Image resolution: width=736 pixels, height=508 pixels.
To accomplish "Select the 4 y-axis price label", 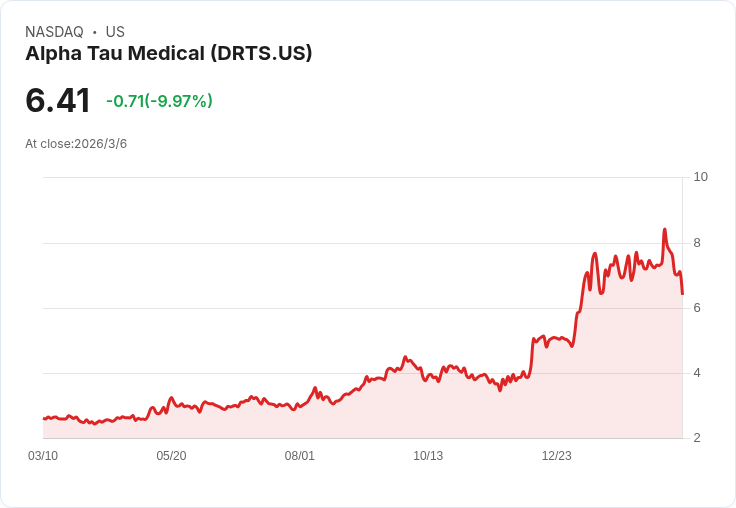I will point(697,373).
